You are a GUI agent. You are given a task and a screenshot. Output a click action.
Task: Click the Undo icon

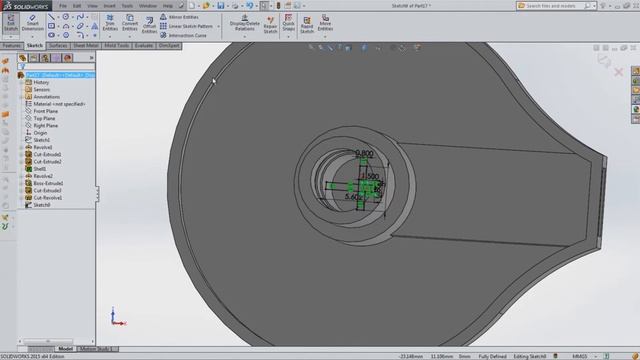coord(249,6)
